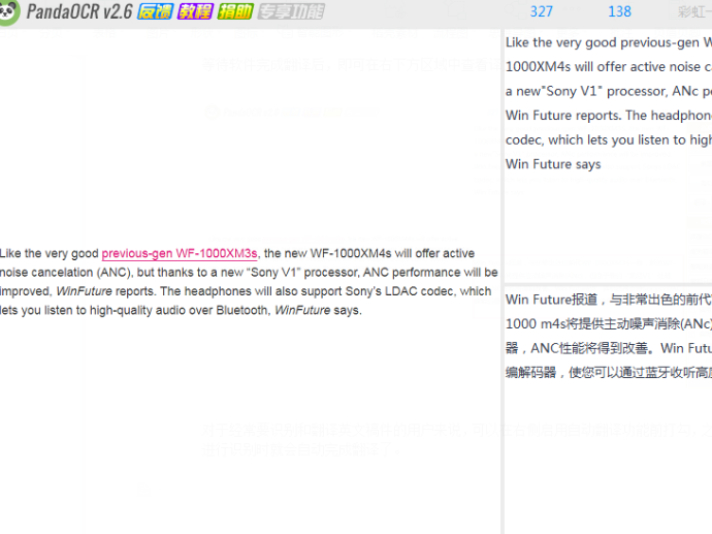The image size is (712, 534).
Task: Open the 反馈 feedback button
Action: pyautogui.click(x=155, y=11)
